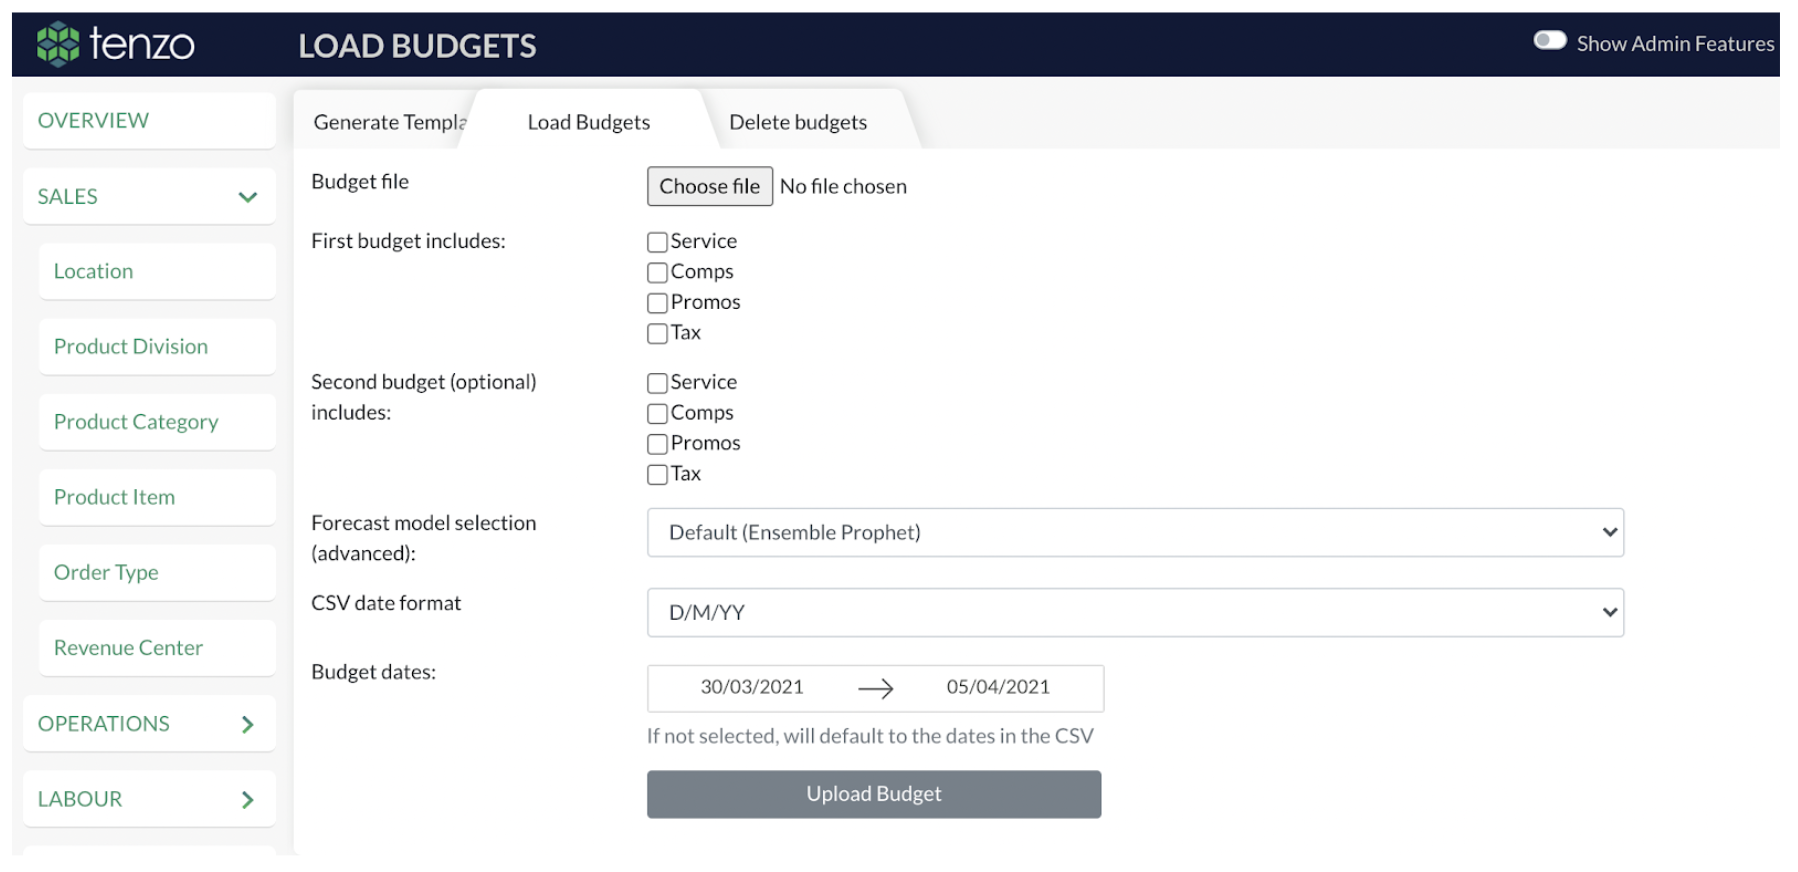Open Order Type in the sidebar
This screenshot has height=872, width=1798.
(157, 572)
